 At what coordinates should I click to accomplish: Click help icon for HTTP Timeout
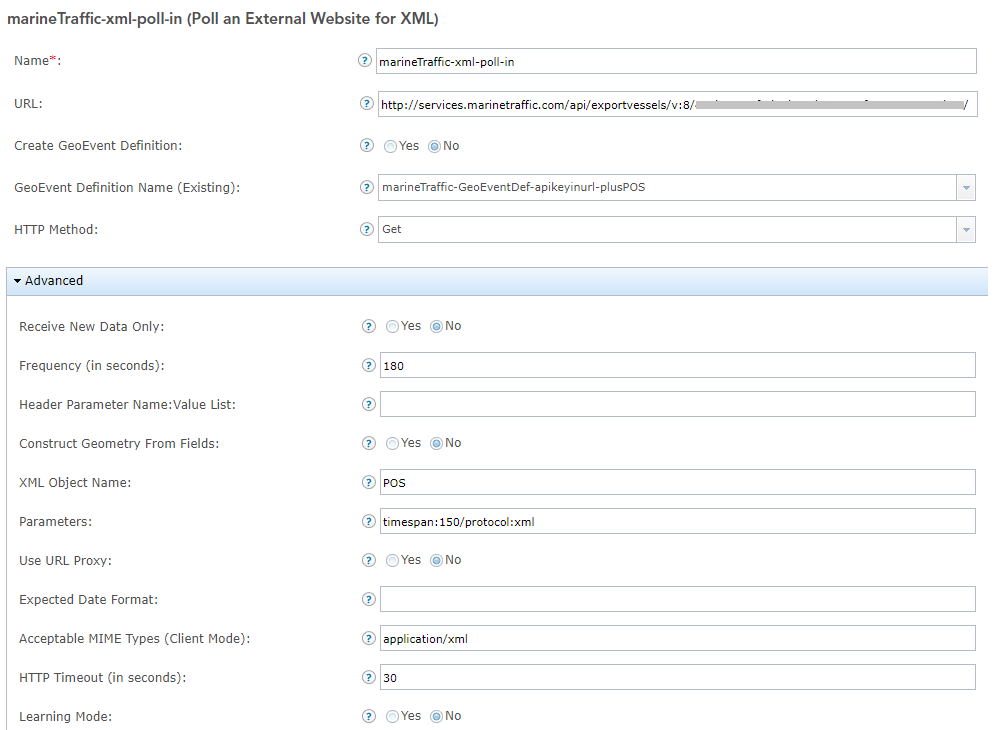tap(368, 677)
